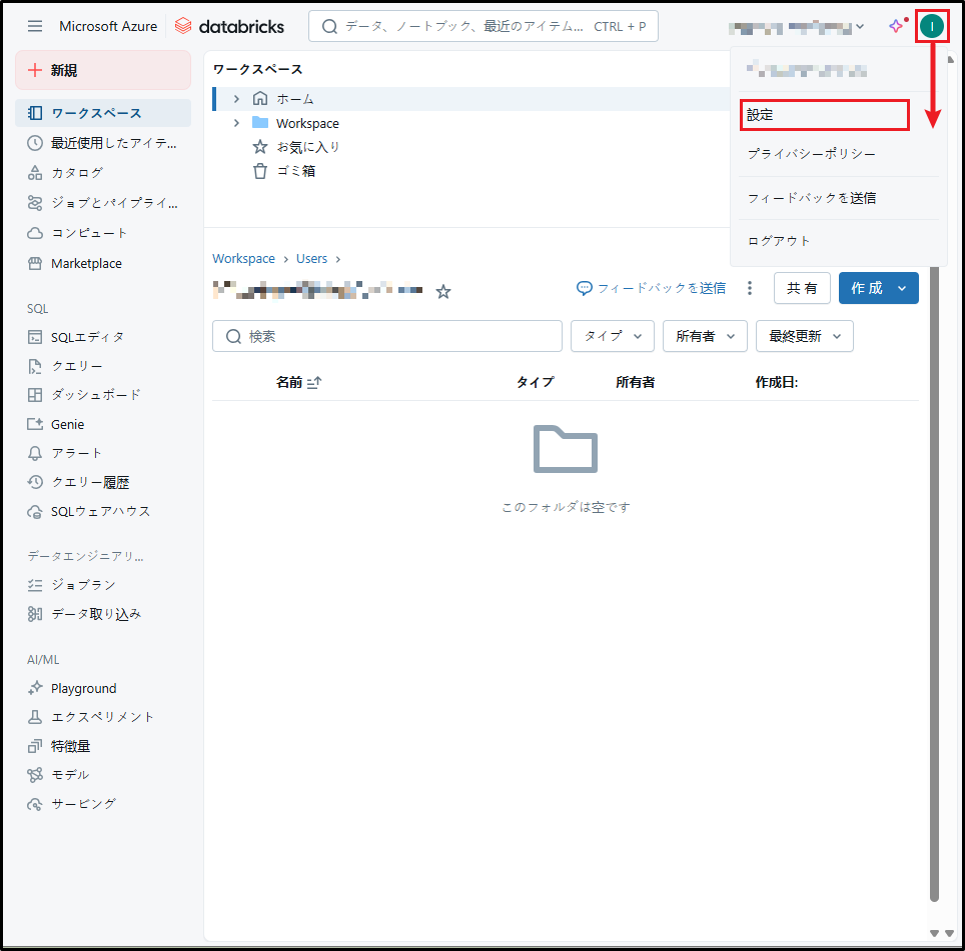
Task: Click the アラート bell icon
Action: pos(35,454)
